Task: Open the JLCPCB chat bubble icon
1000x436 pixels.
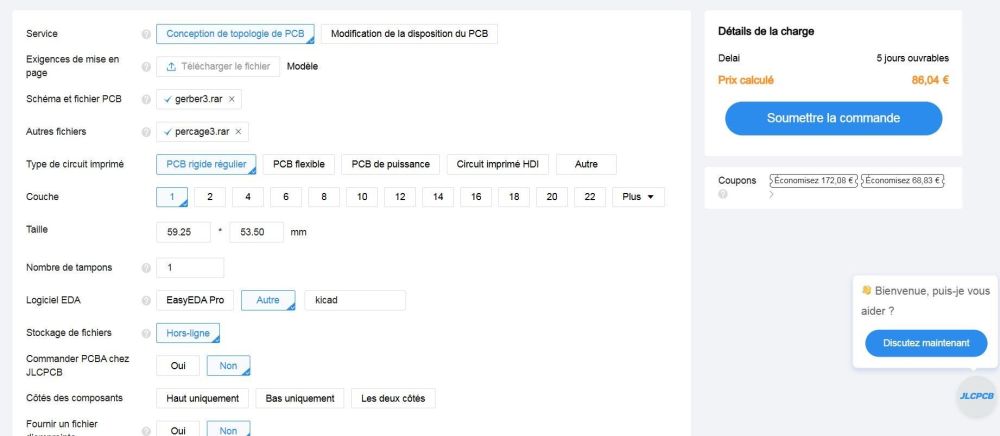Action: coord(976,396)
